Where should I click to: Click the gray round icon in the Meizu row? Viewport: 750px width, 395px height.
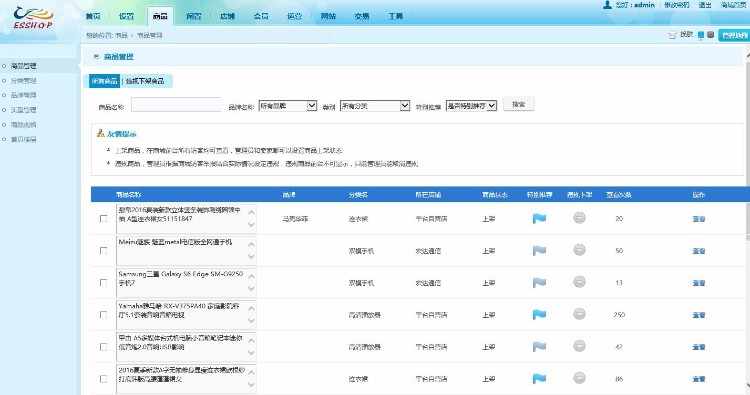point(579,250)
